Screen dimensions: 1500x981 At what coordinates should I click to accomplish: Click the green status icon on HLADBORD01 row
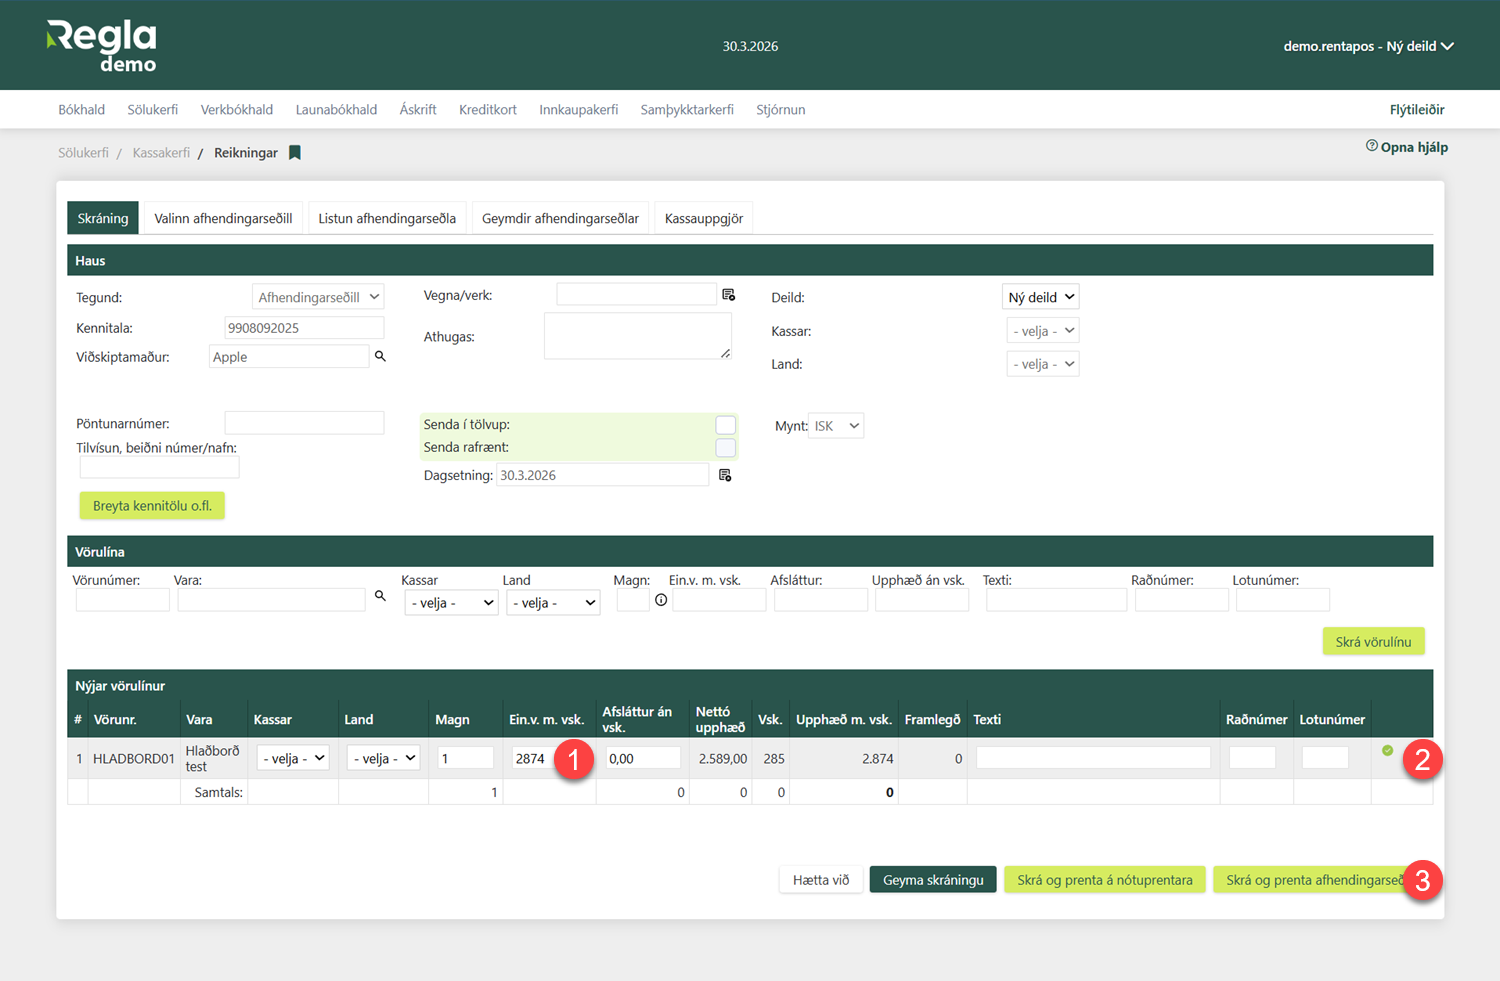pos(1387,750)
